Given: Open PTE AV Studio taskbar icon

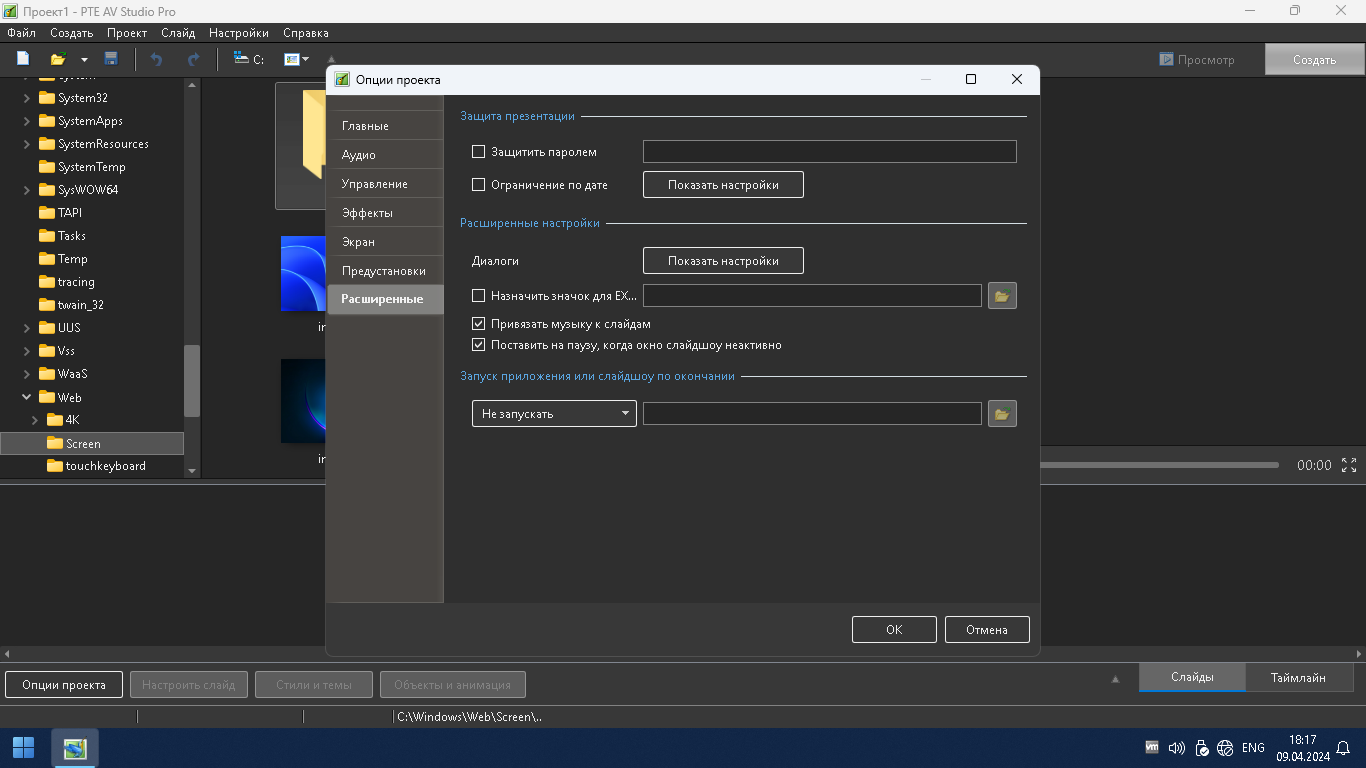Looking at the screenshot, I should 75,748.
